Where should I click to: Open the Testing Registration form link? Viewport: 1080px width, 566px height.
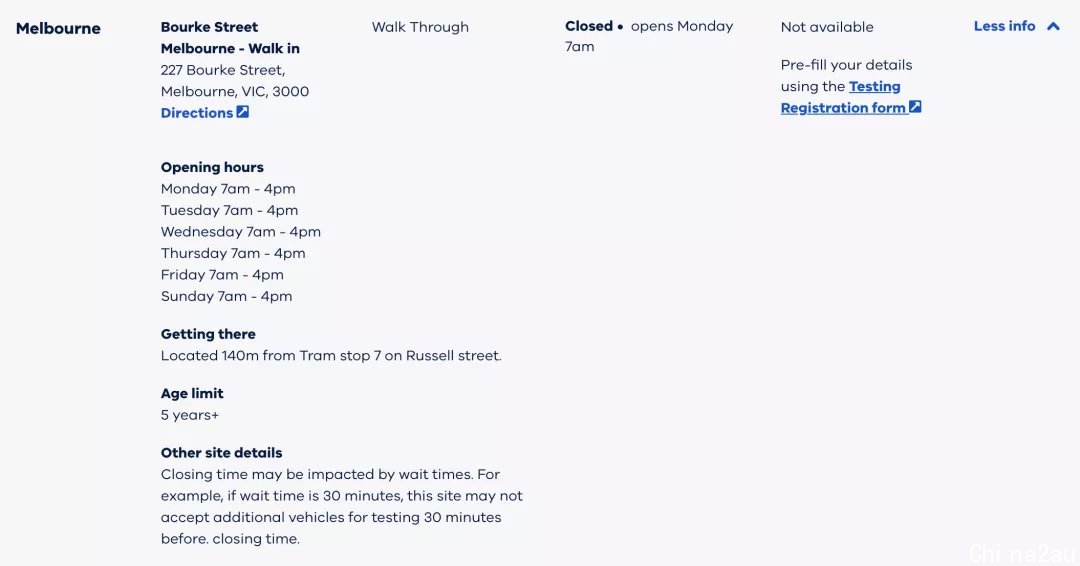[851, 97]
